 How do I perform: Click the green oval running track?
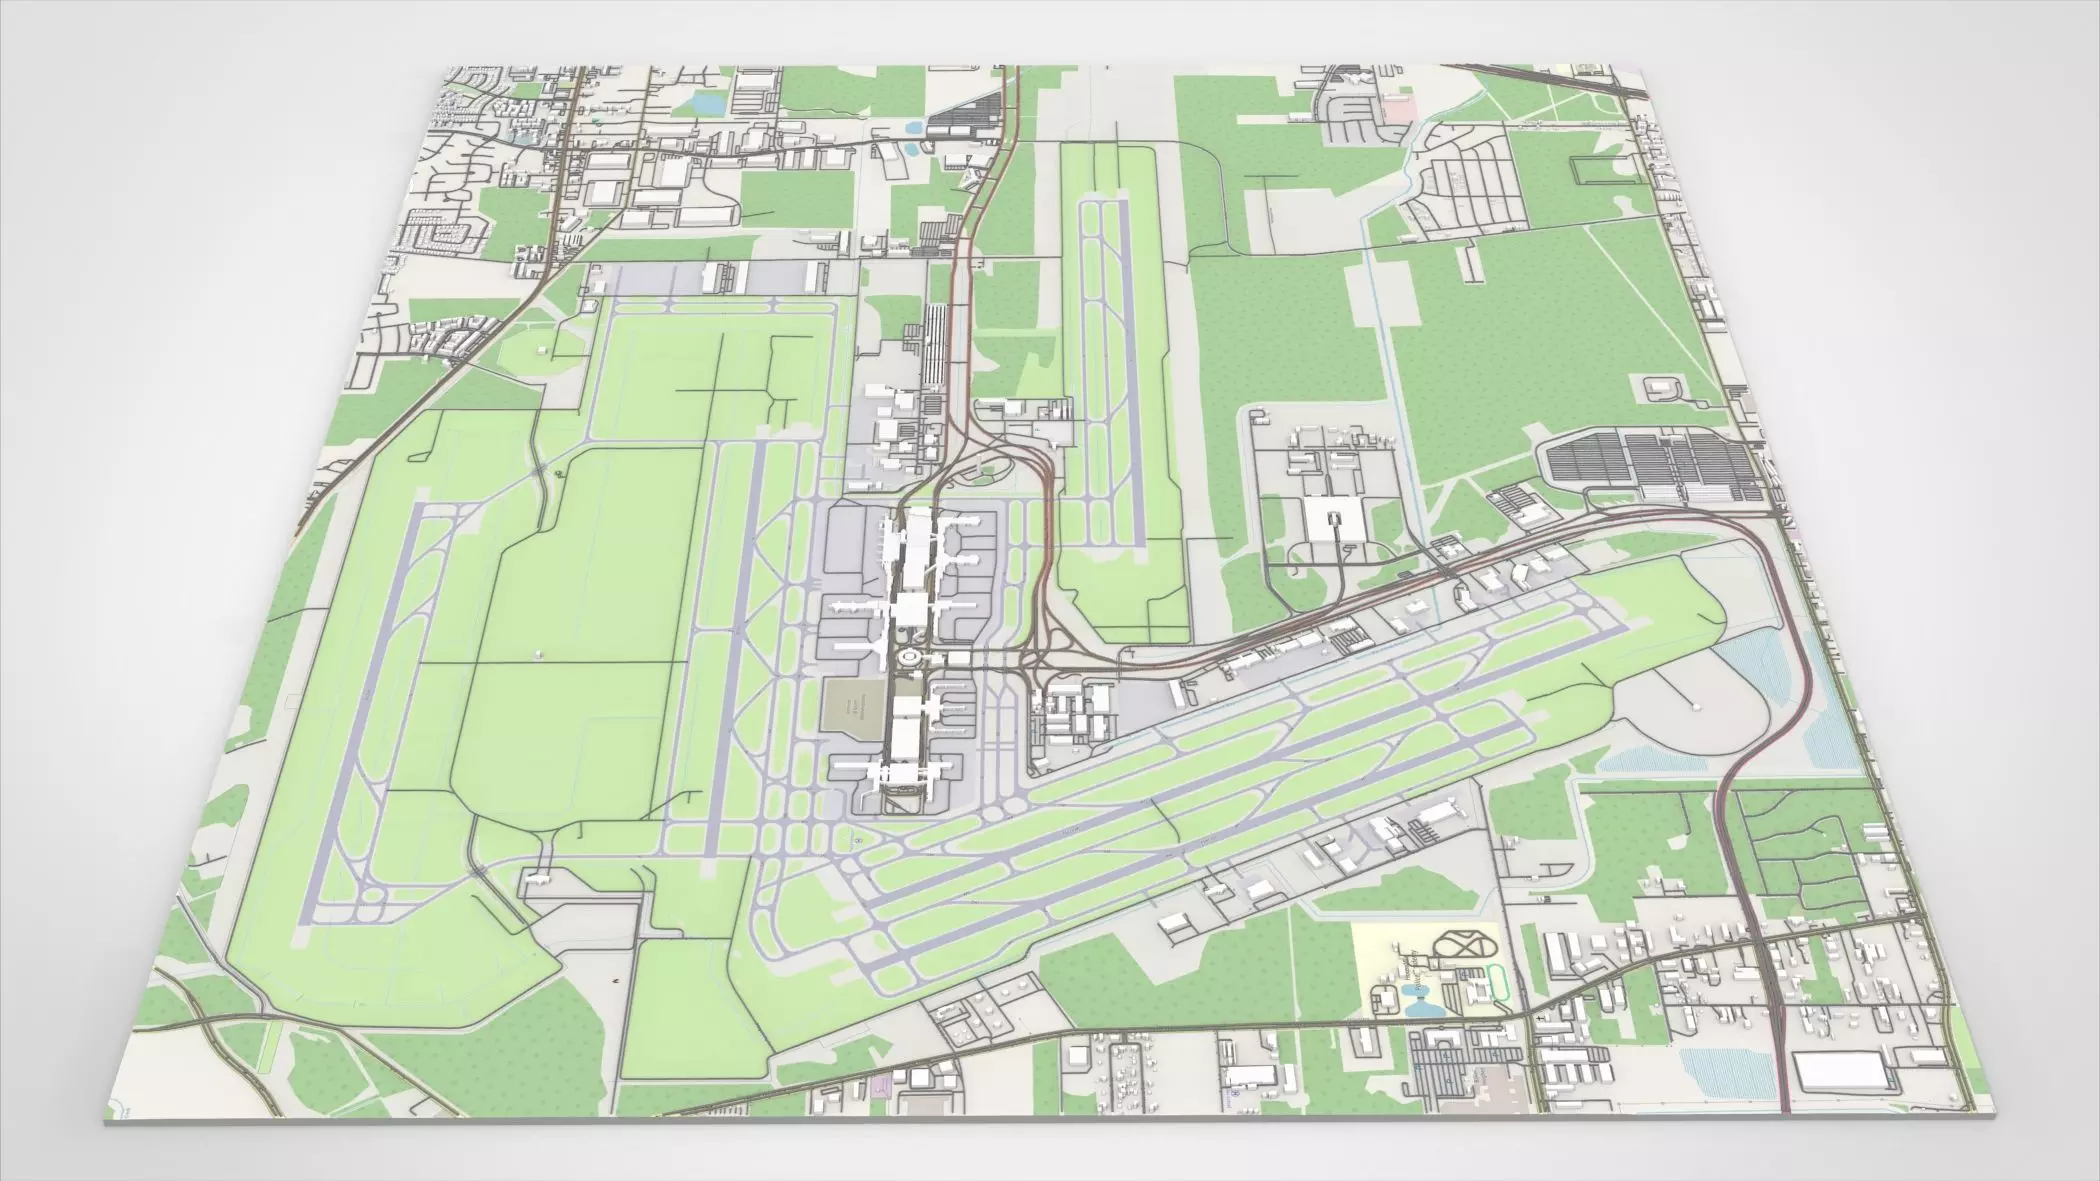pyautogui.click(x=1498, y=982)
